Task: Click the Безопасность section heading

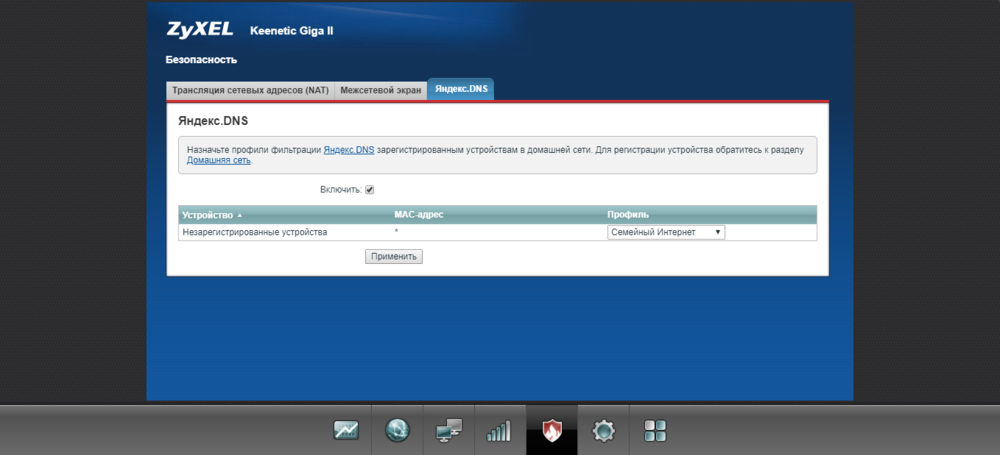Action: click(x=202, y=60)
